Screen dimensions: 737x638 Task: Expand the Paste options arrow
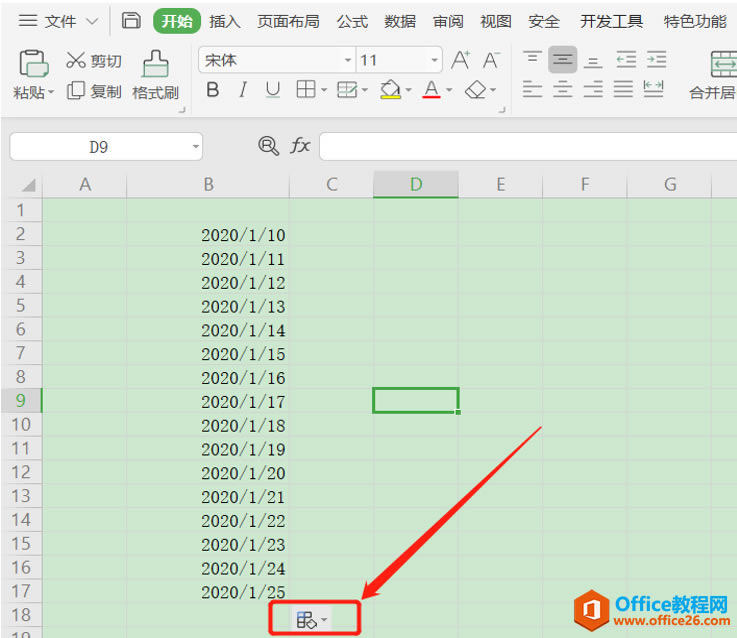[51, 92]
